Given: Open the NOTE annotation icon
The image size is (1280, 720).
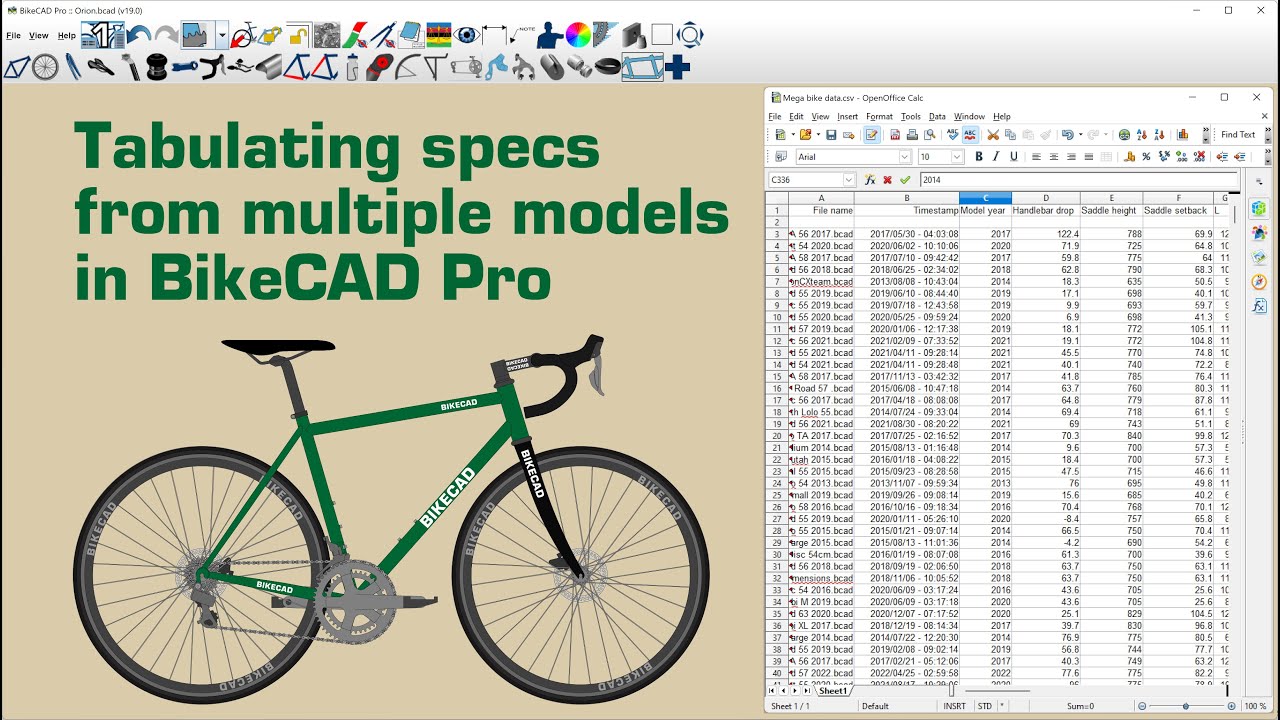Looking at the screenshot, I should tap(522, 34).
